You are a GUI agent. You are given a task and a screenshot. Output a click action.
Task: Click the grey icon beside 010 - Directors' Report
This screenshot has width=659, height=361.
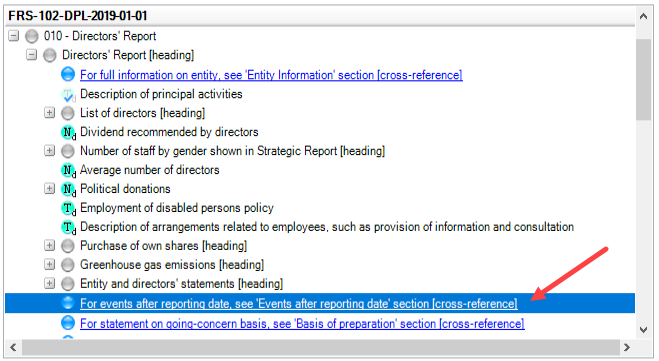point(32,36)
